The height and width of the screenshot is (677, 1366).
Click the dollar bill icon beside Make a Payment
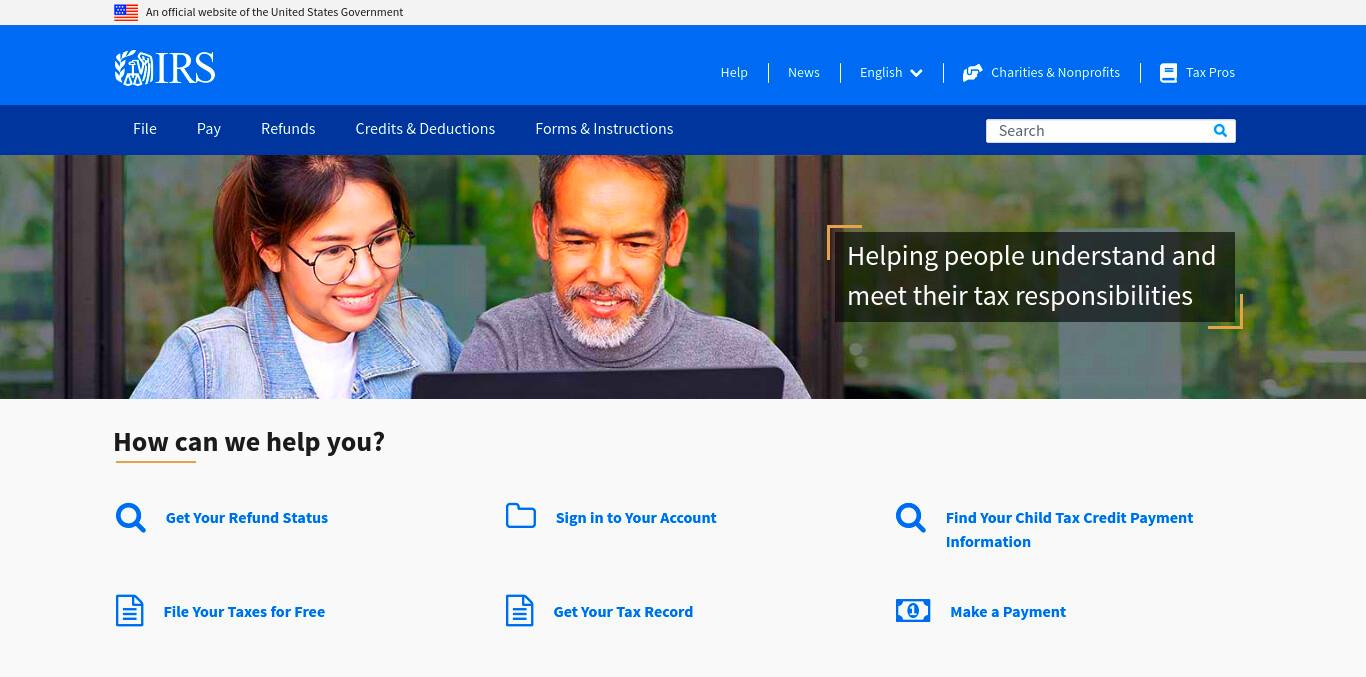point(913,610)
